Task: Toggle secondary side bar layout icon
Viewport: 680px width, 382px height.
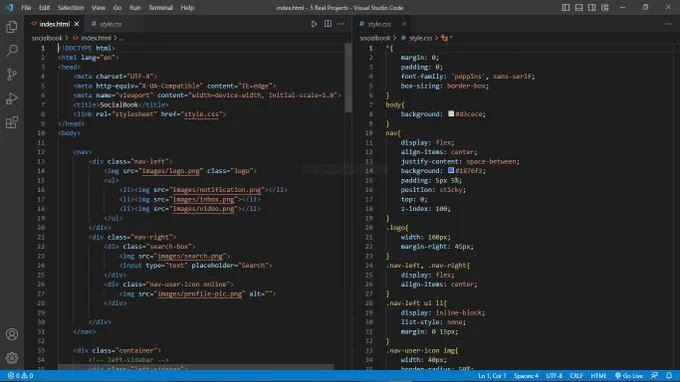Action: (592, 7)
